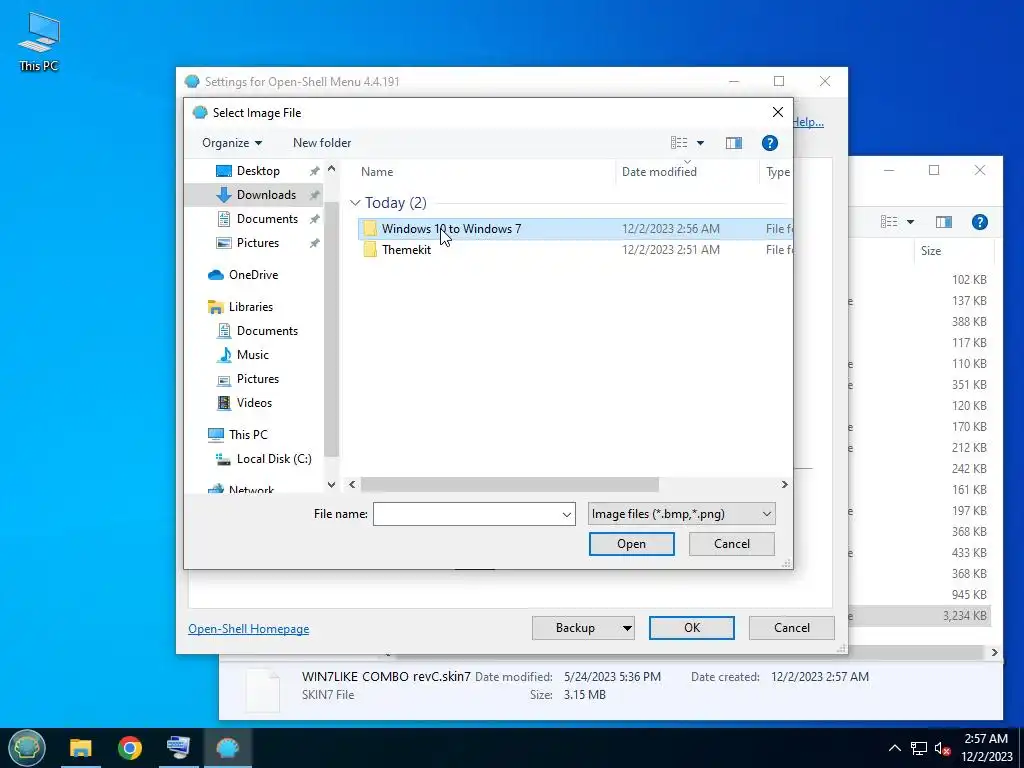Image resolution: width=1024 pixels, height=768 pixels.
Task: Maximize the Open-Shell settings window
Action: (x=778, y=81)
